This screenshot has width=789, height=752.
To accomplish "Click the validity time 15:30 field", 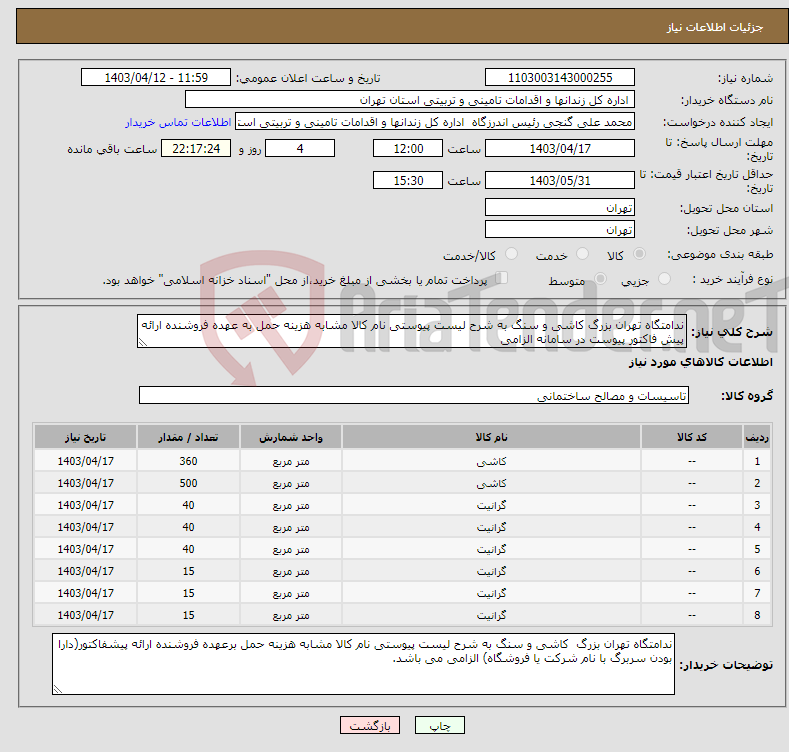I will [x=408, y=180].
